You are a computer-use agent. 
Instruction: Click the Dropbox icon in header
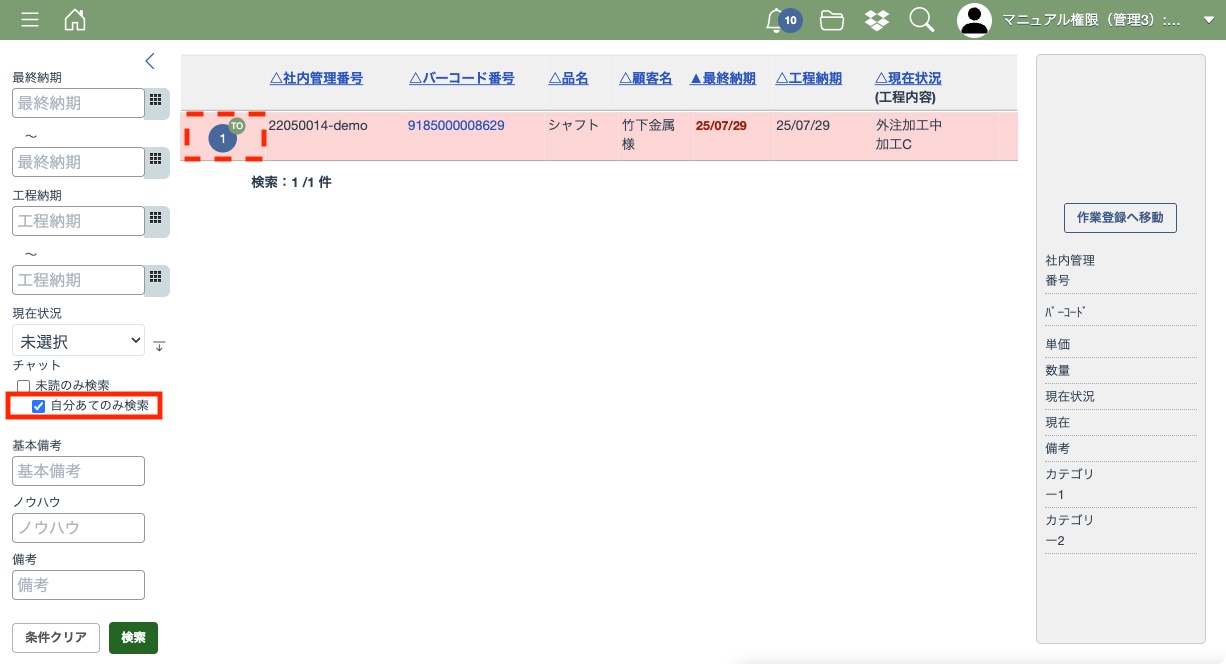pyautogui.click(x=876, y=20)
